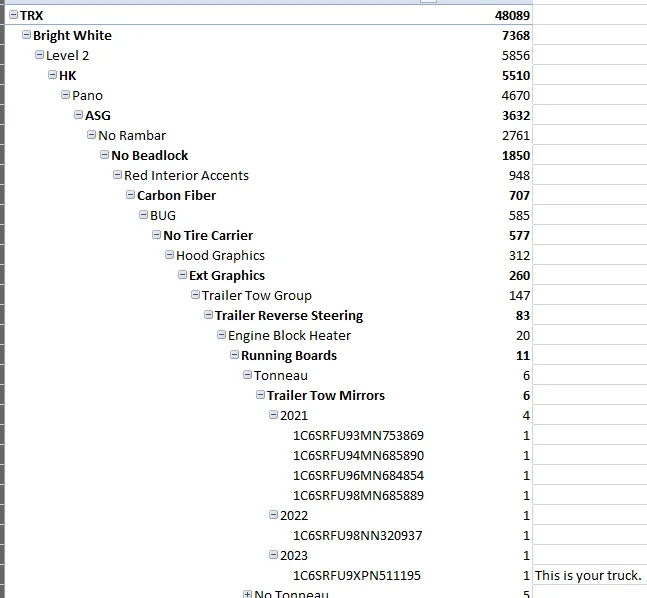
Task: Select the Trailer Tow Mirrors label
Action: tap(326, 395)
